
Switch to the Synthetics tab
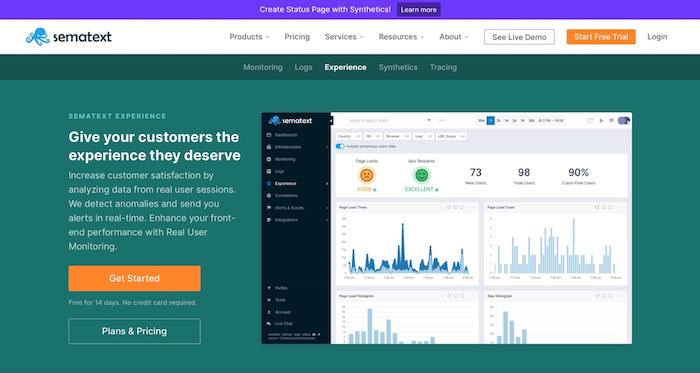pyautogui.click(x=398, y=67)
